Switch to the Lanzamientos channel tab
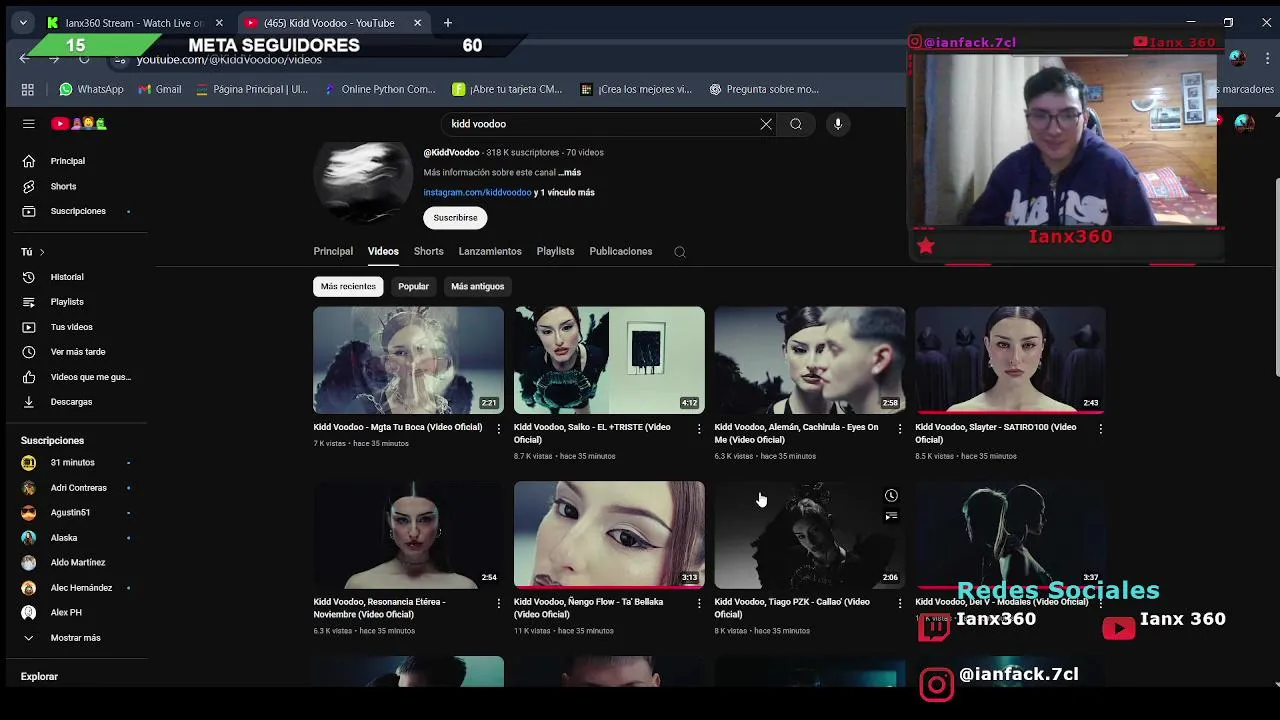 pyautogui.click(x=490, y=251)
